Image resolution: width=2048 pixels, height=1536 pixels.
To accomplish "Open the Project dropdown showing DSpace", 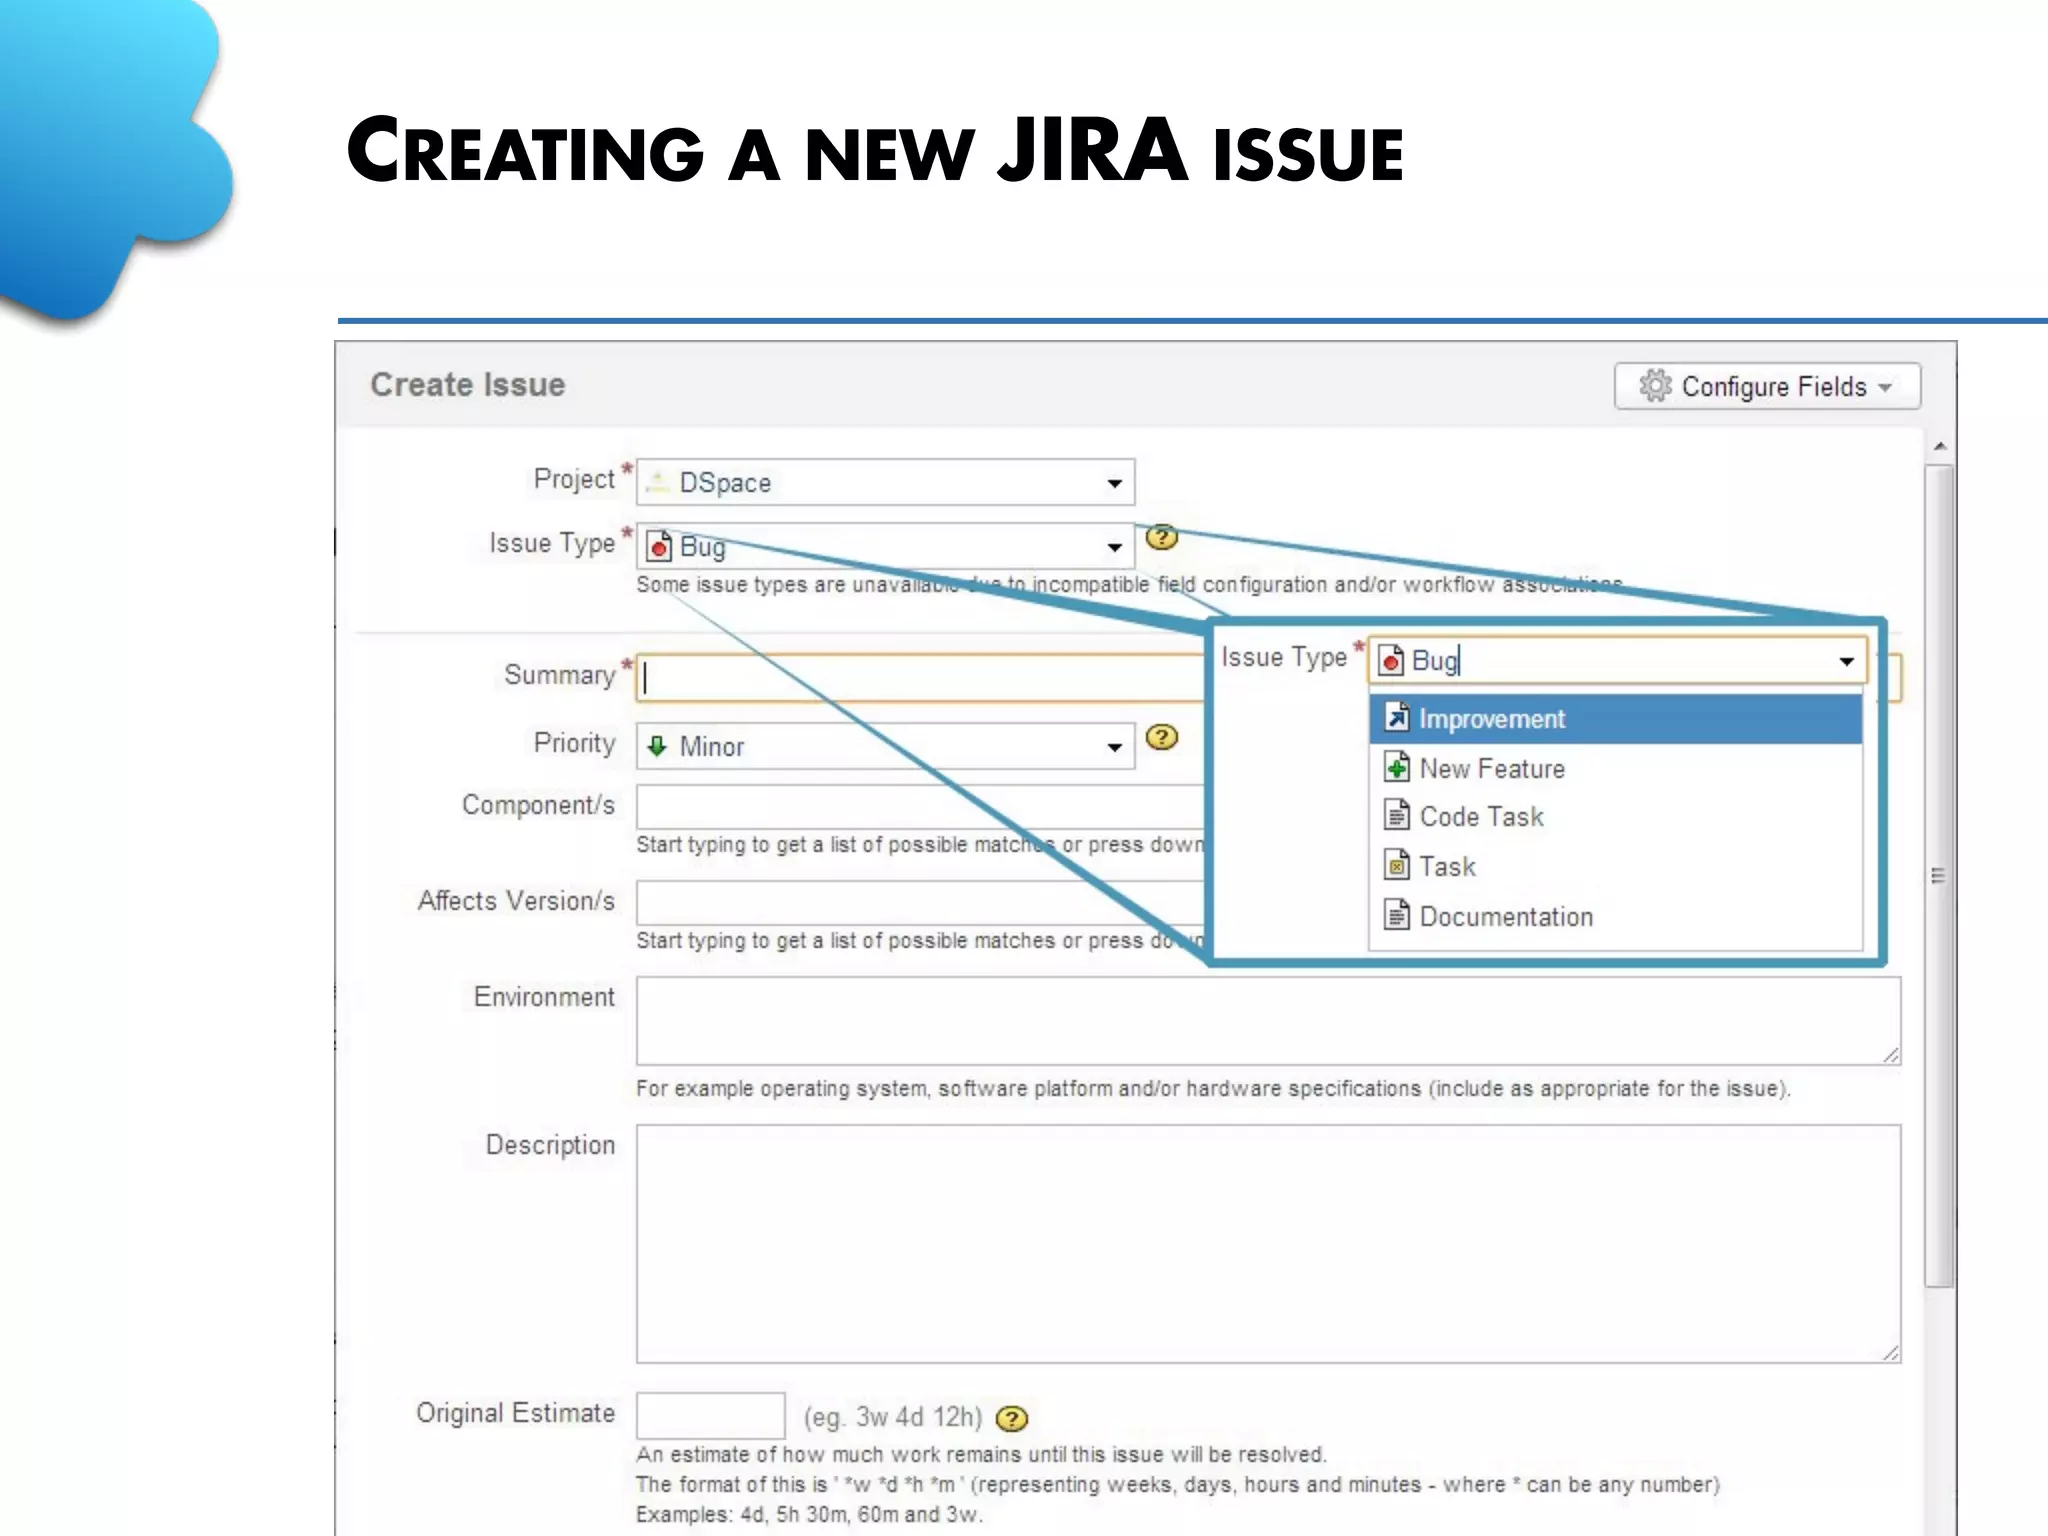I will click(x=885, y=483).
